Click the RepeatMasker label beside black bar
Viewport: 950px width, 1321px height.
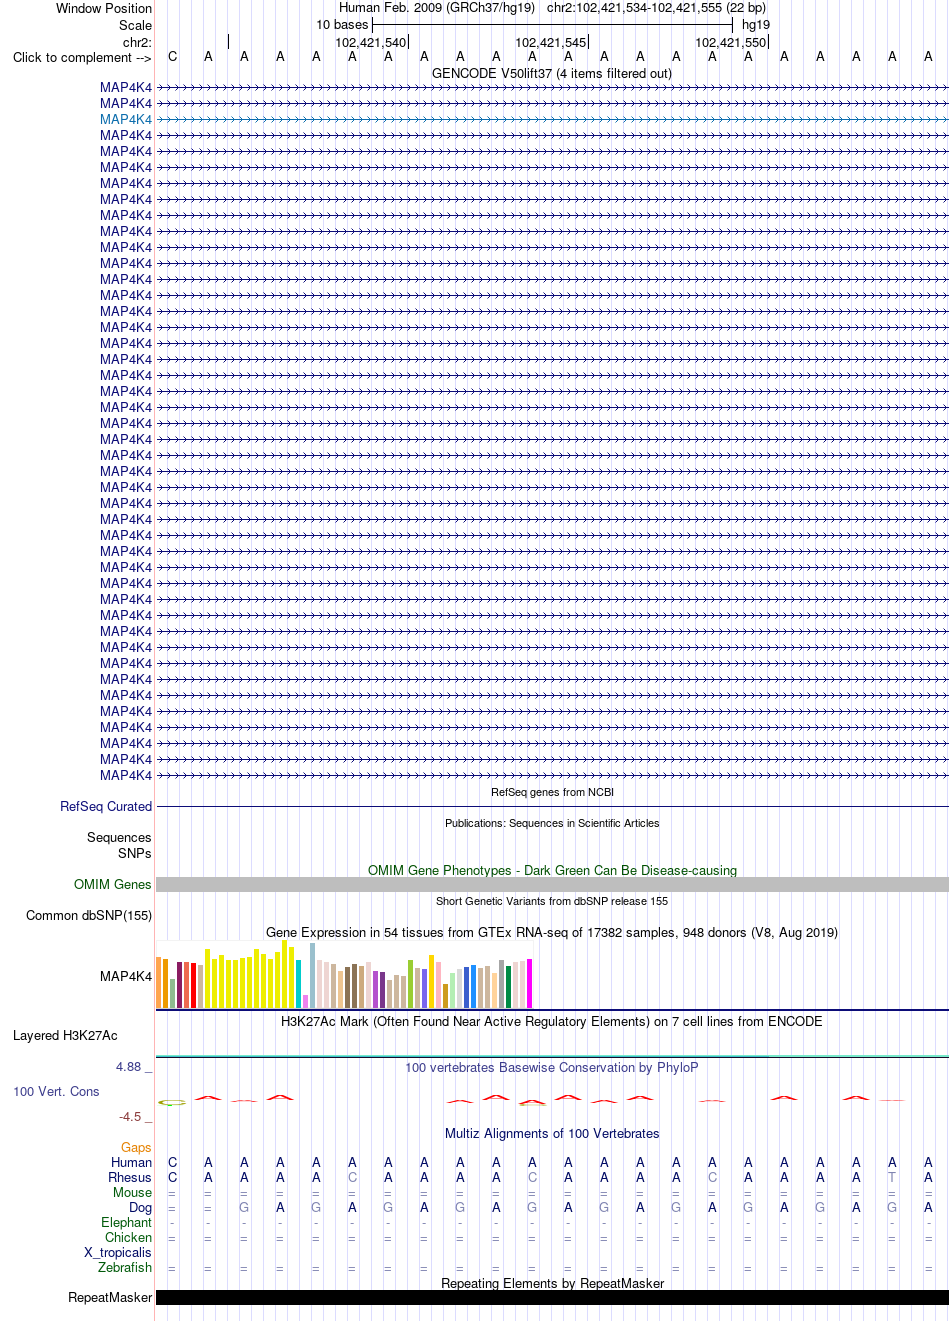tap(110, 1297)
